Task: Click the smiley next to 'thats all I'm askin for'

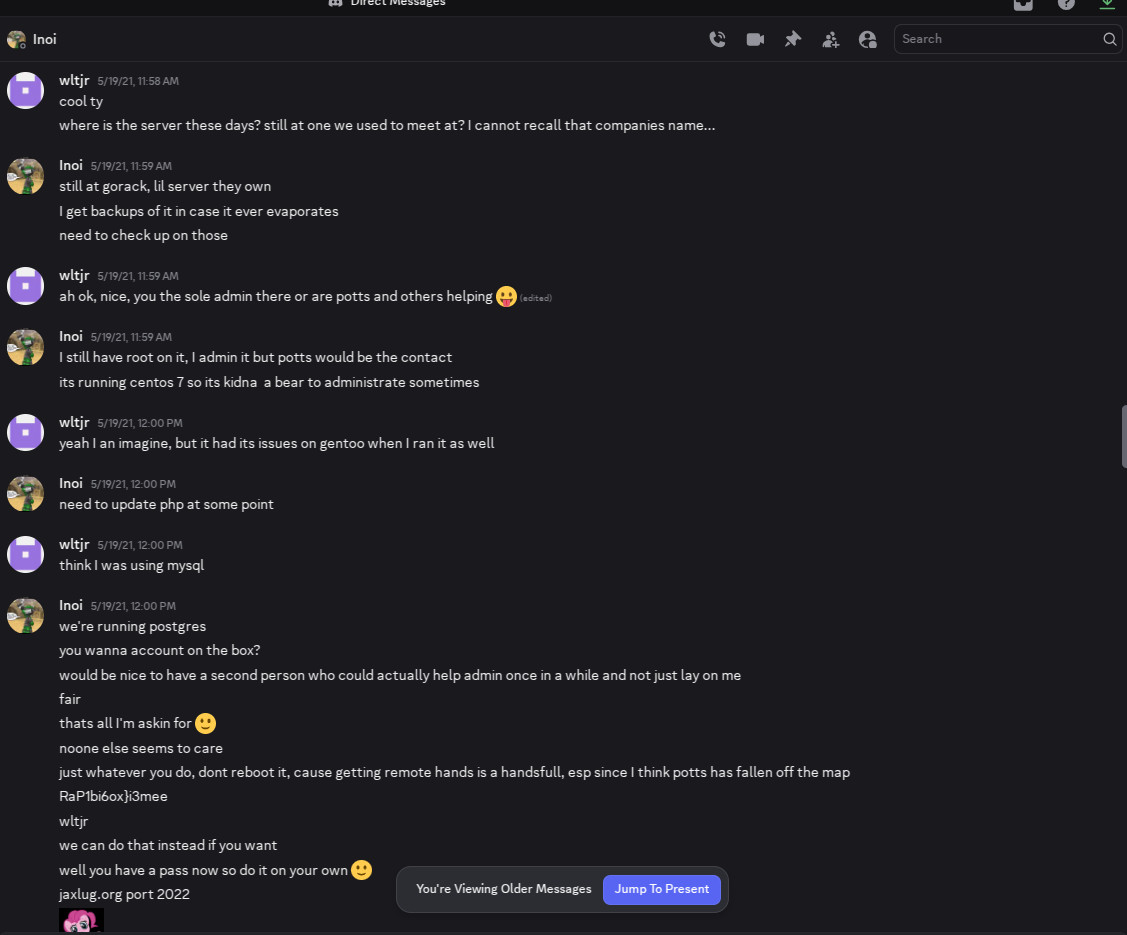Action: 205,723
